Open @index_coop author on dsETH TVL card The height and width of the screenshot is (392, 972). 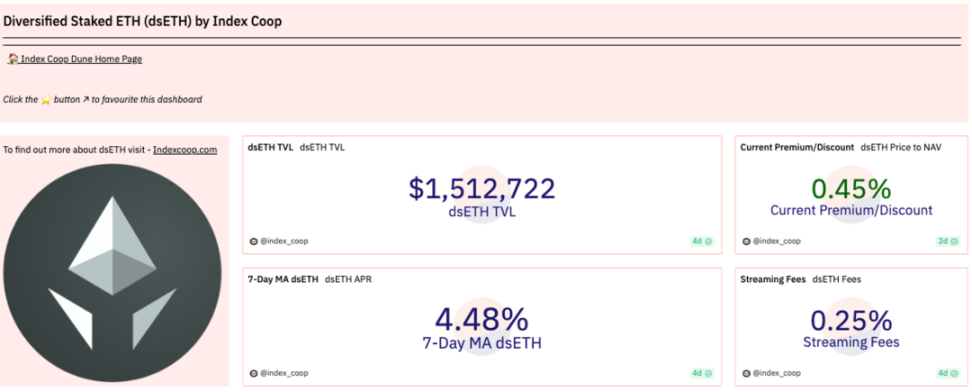click(x=278, y=241)
